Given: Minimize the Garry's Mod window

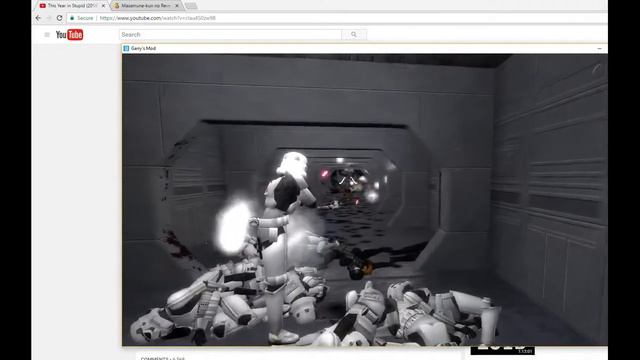Looking at the screenshot, I should 599,49.
